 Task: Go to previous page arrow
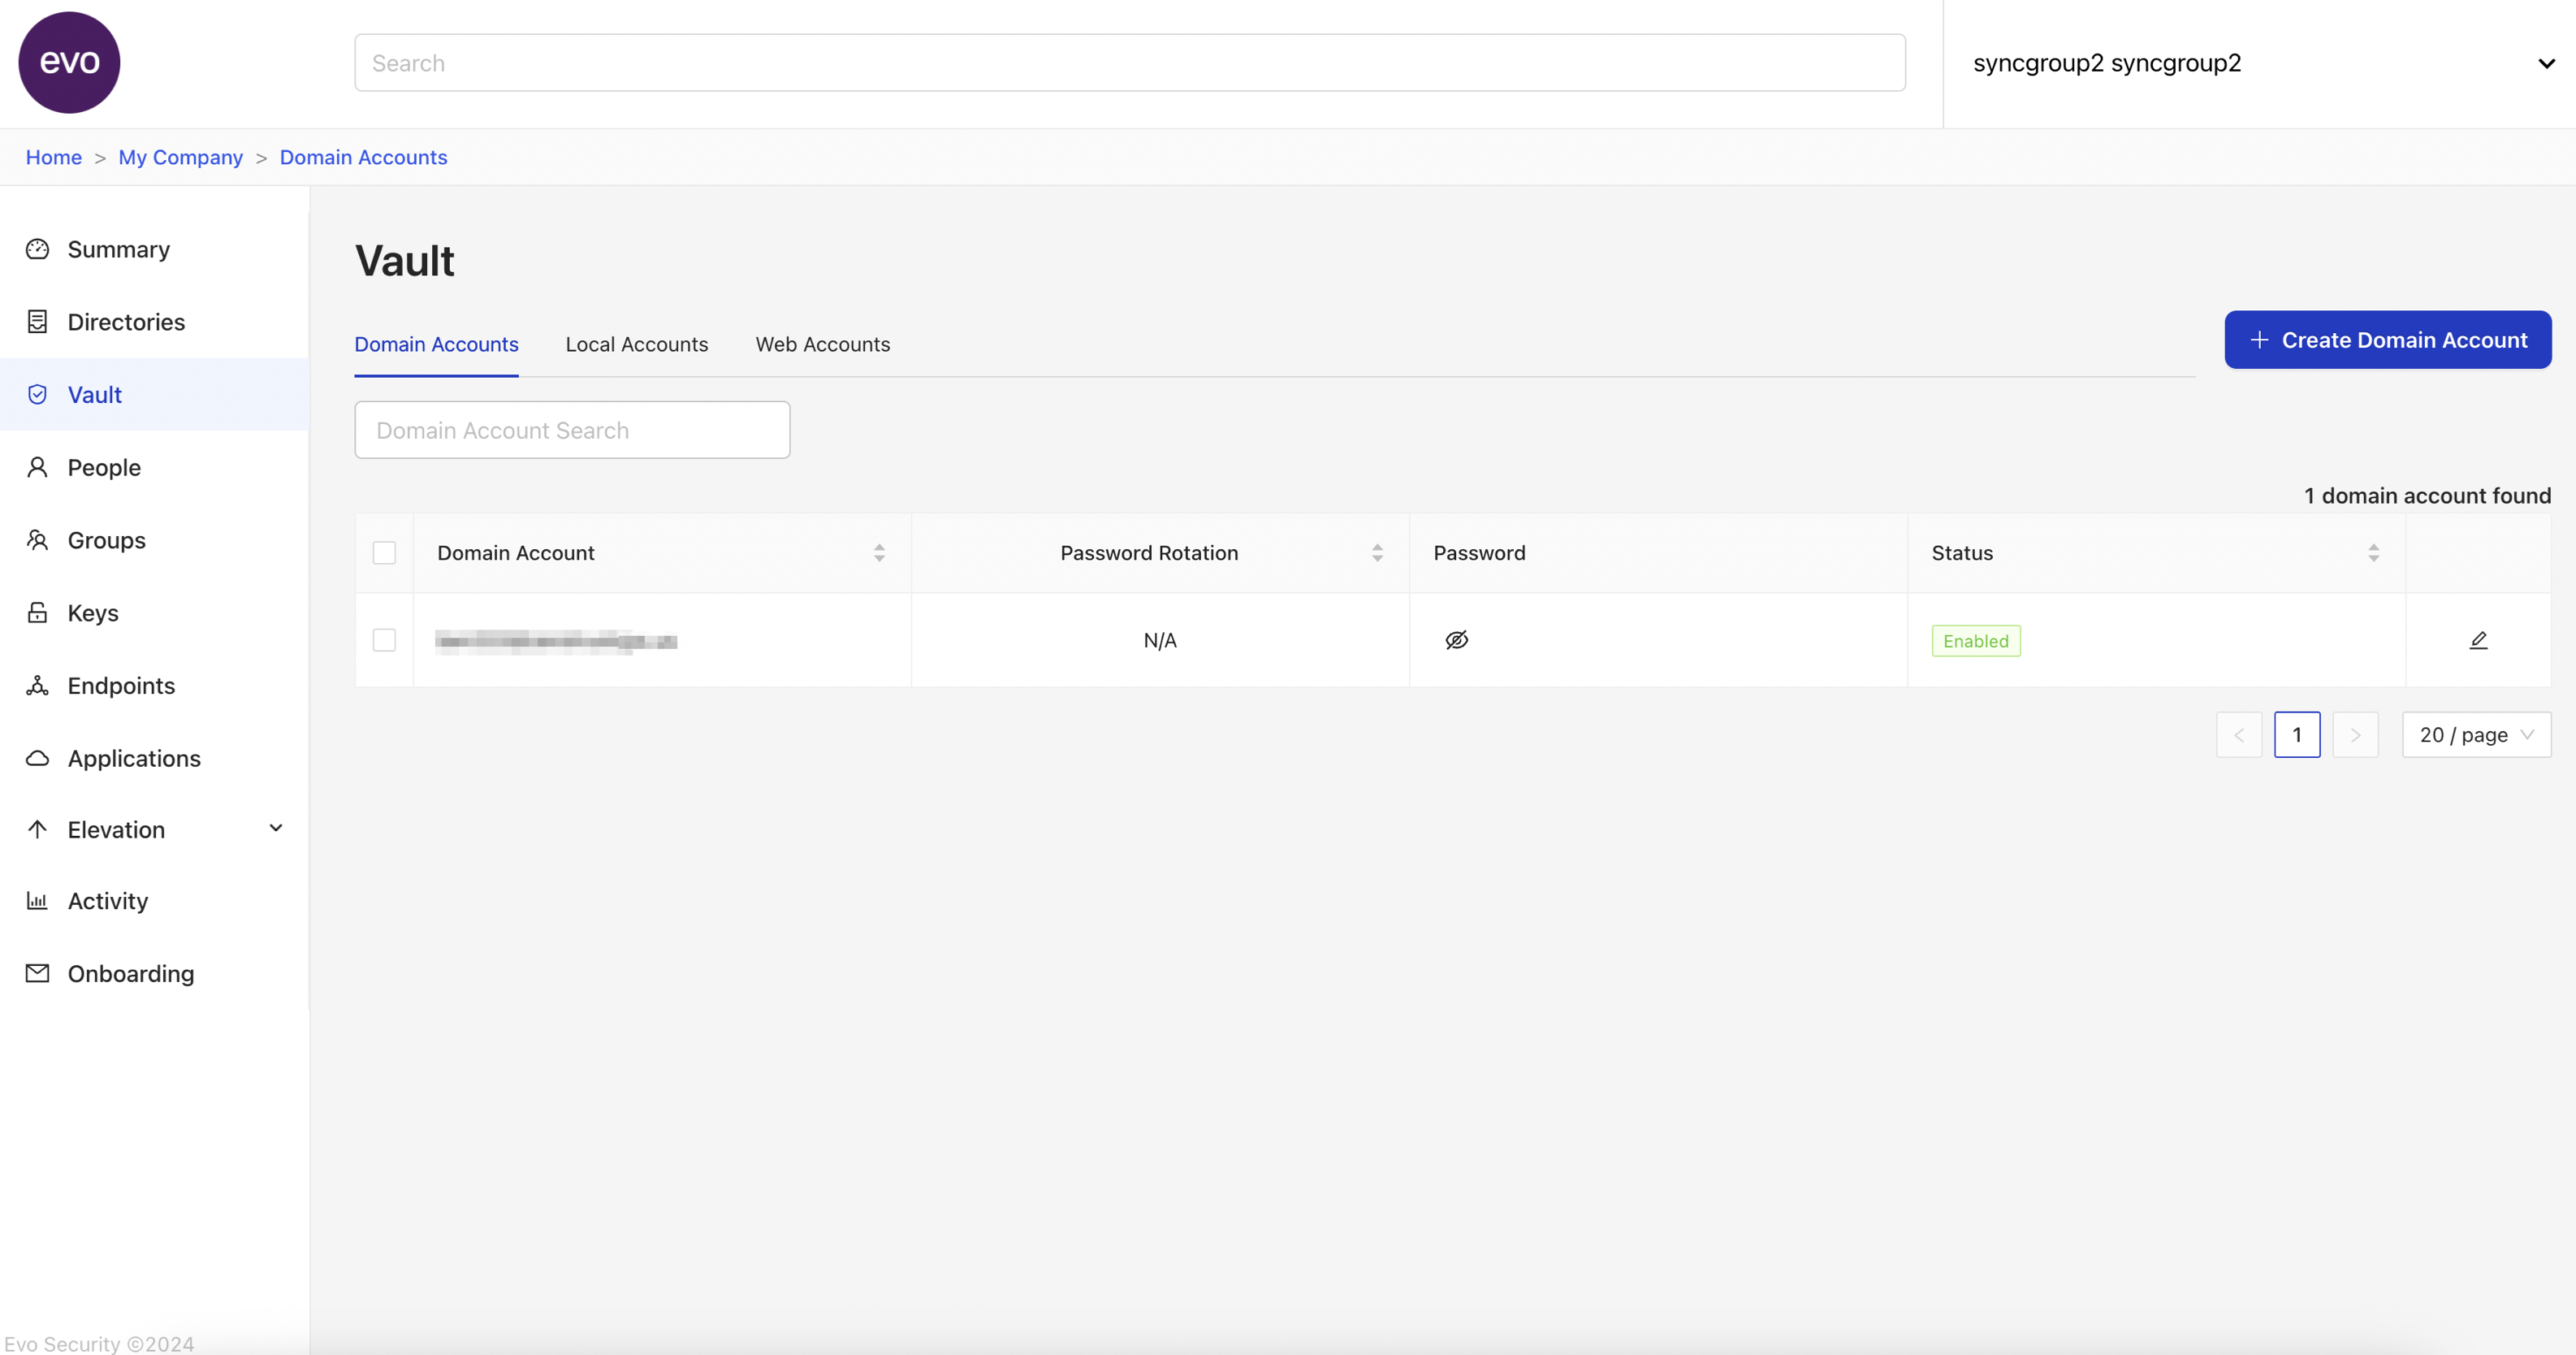click(x=2239, y=735)
